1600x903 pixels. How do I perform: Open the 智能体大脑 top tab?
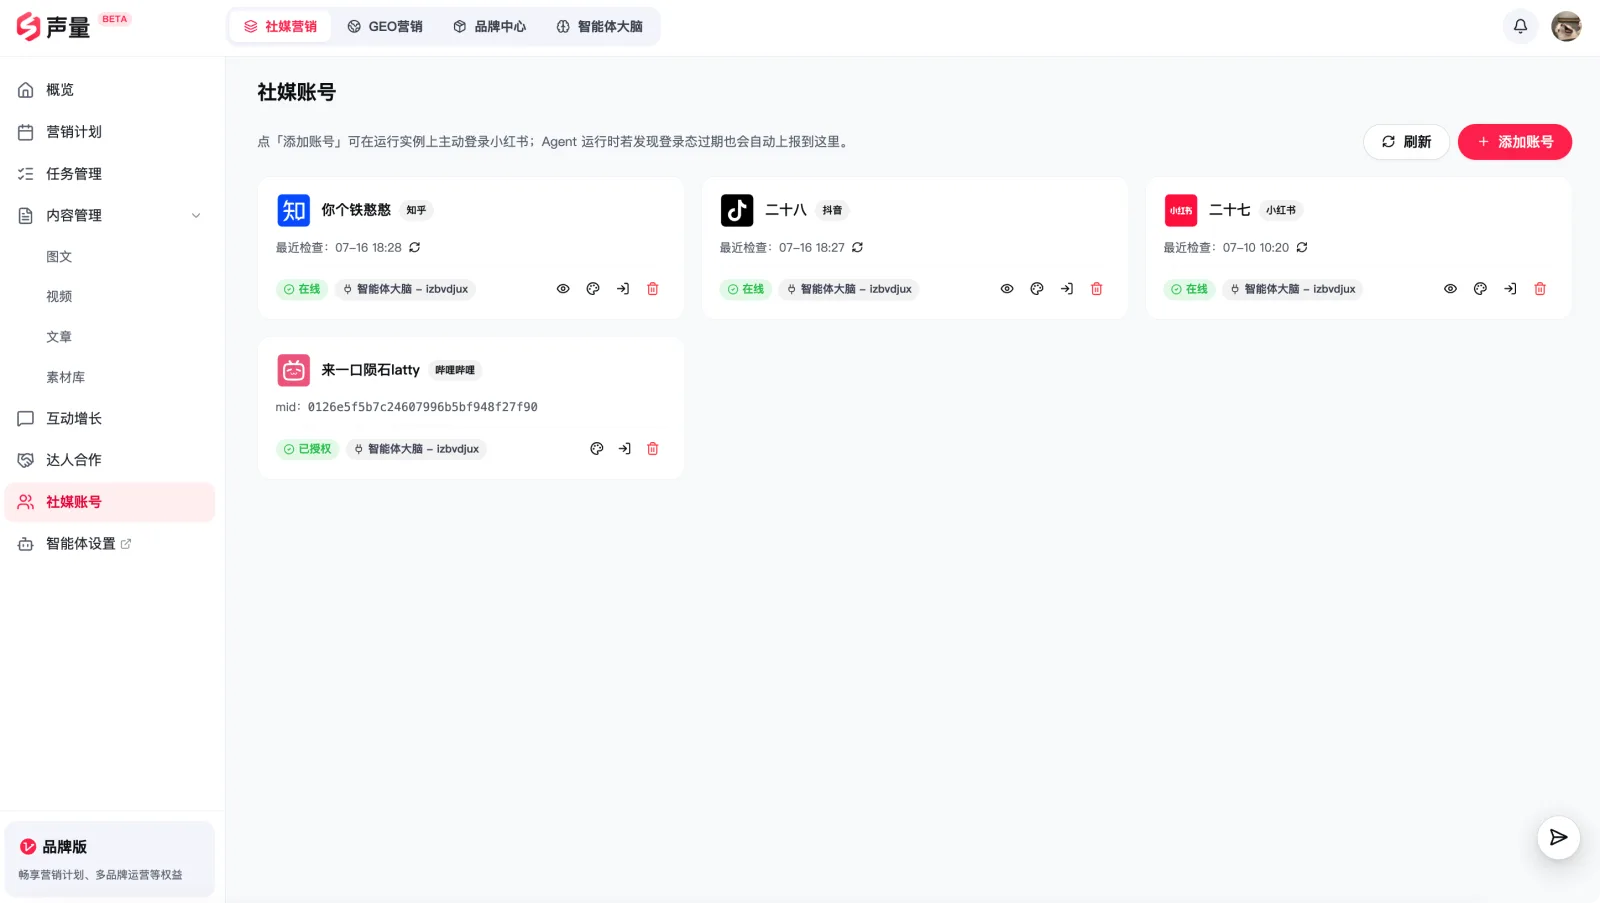[600, 26]
